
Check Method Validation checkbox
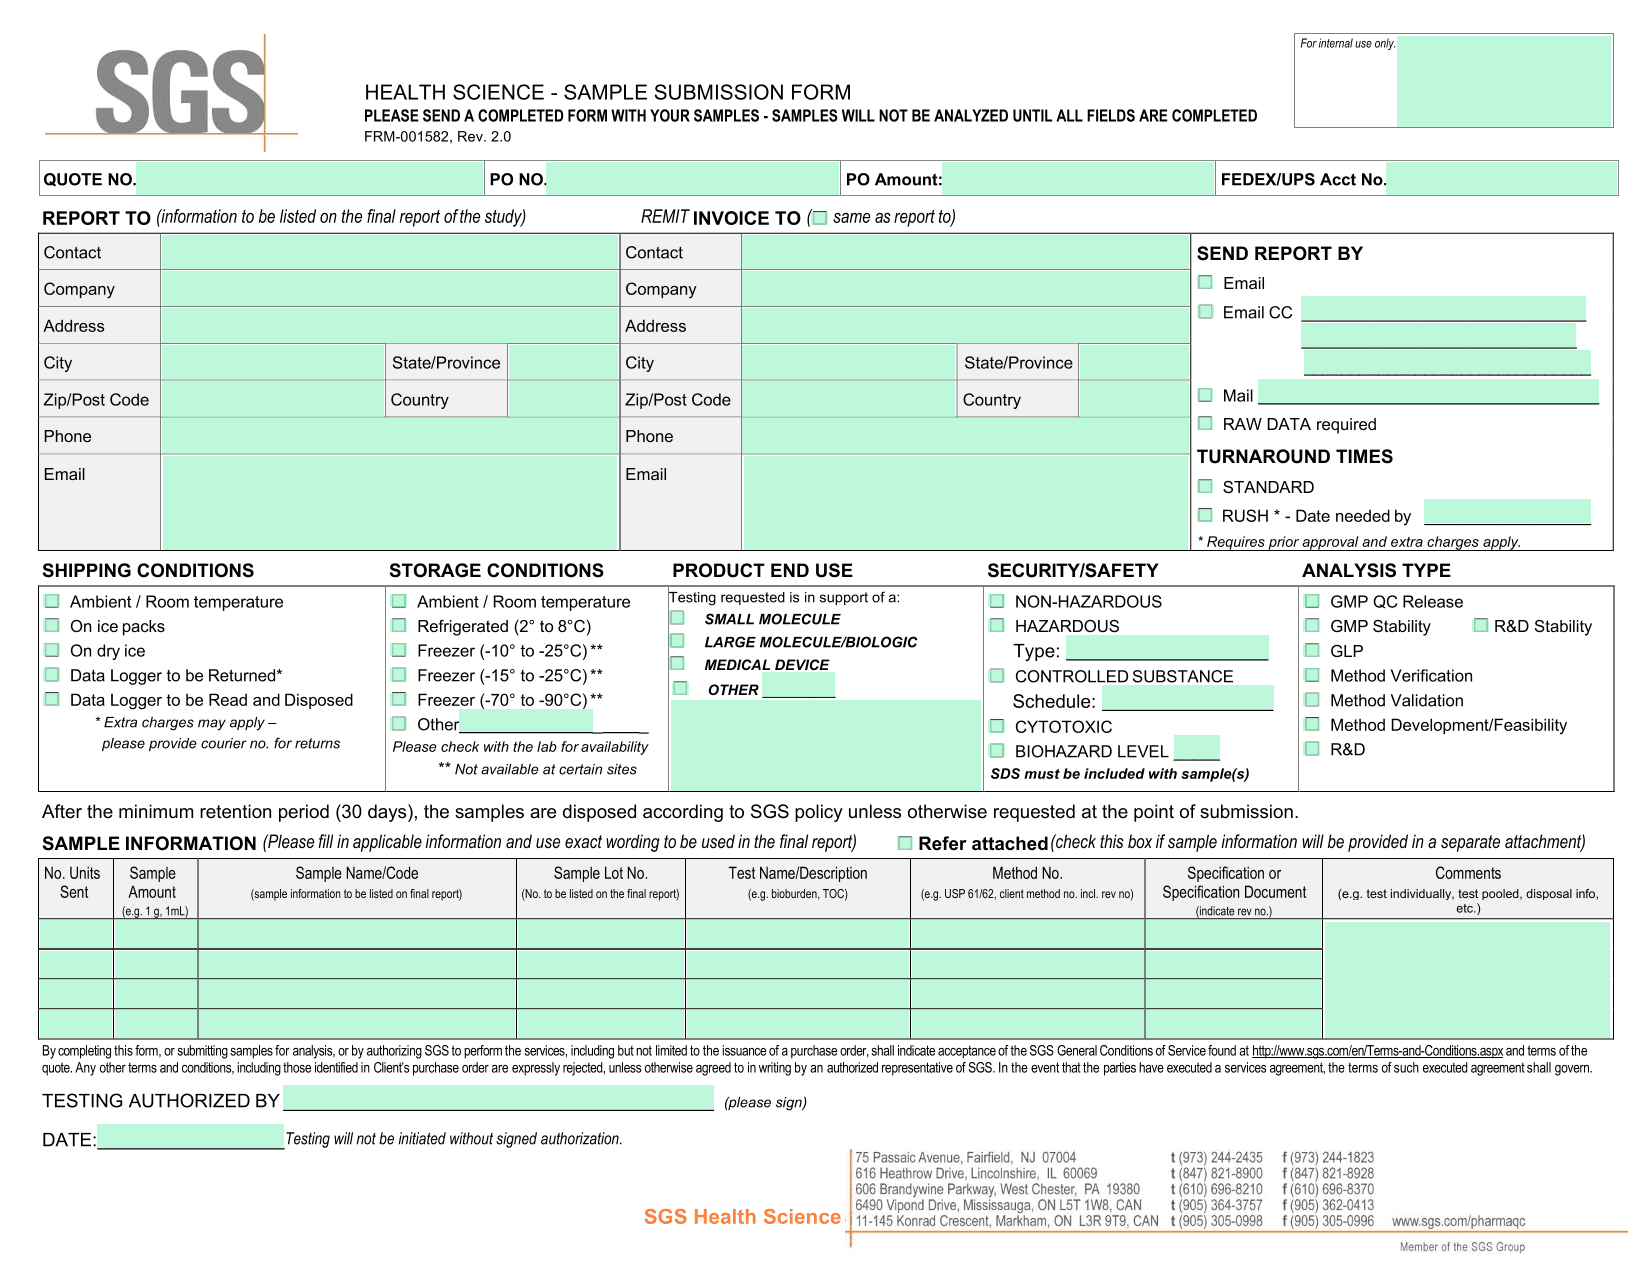click(x=1312, y=700)
